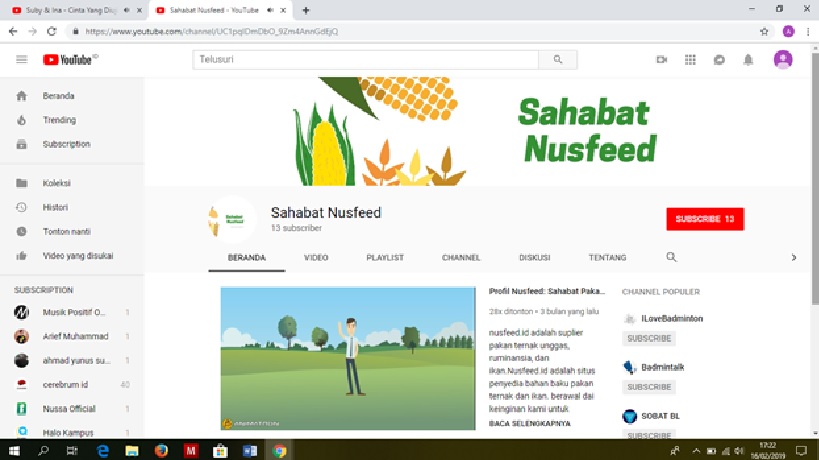Click Sahabat Nusfeed channel avatar
The height and width of the screenshot is (460, 819).
231,219
